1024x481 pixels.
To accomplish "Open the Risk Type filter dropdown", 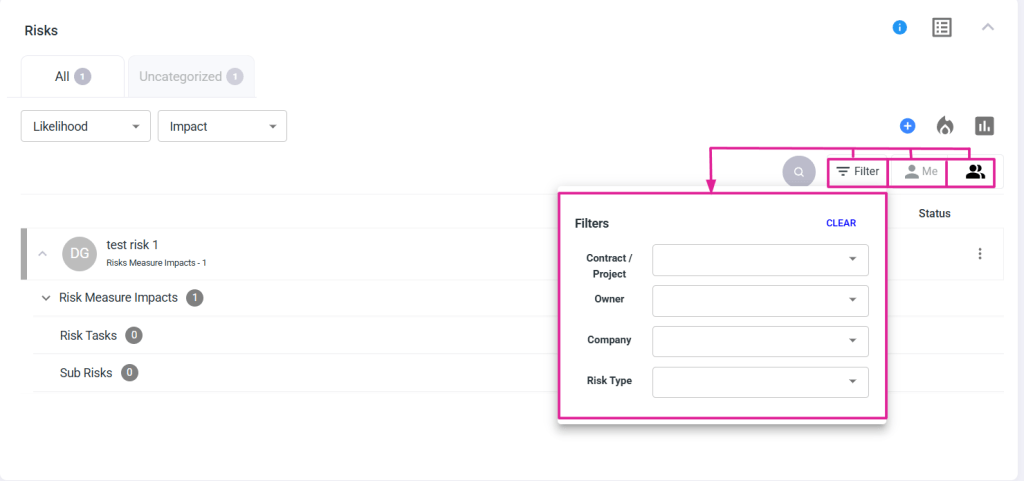I will point(760,381).
